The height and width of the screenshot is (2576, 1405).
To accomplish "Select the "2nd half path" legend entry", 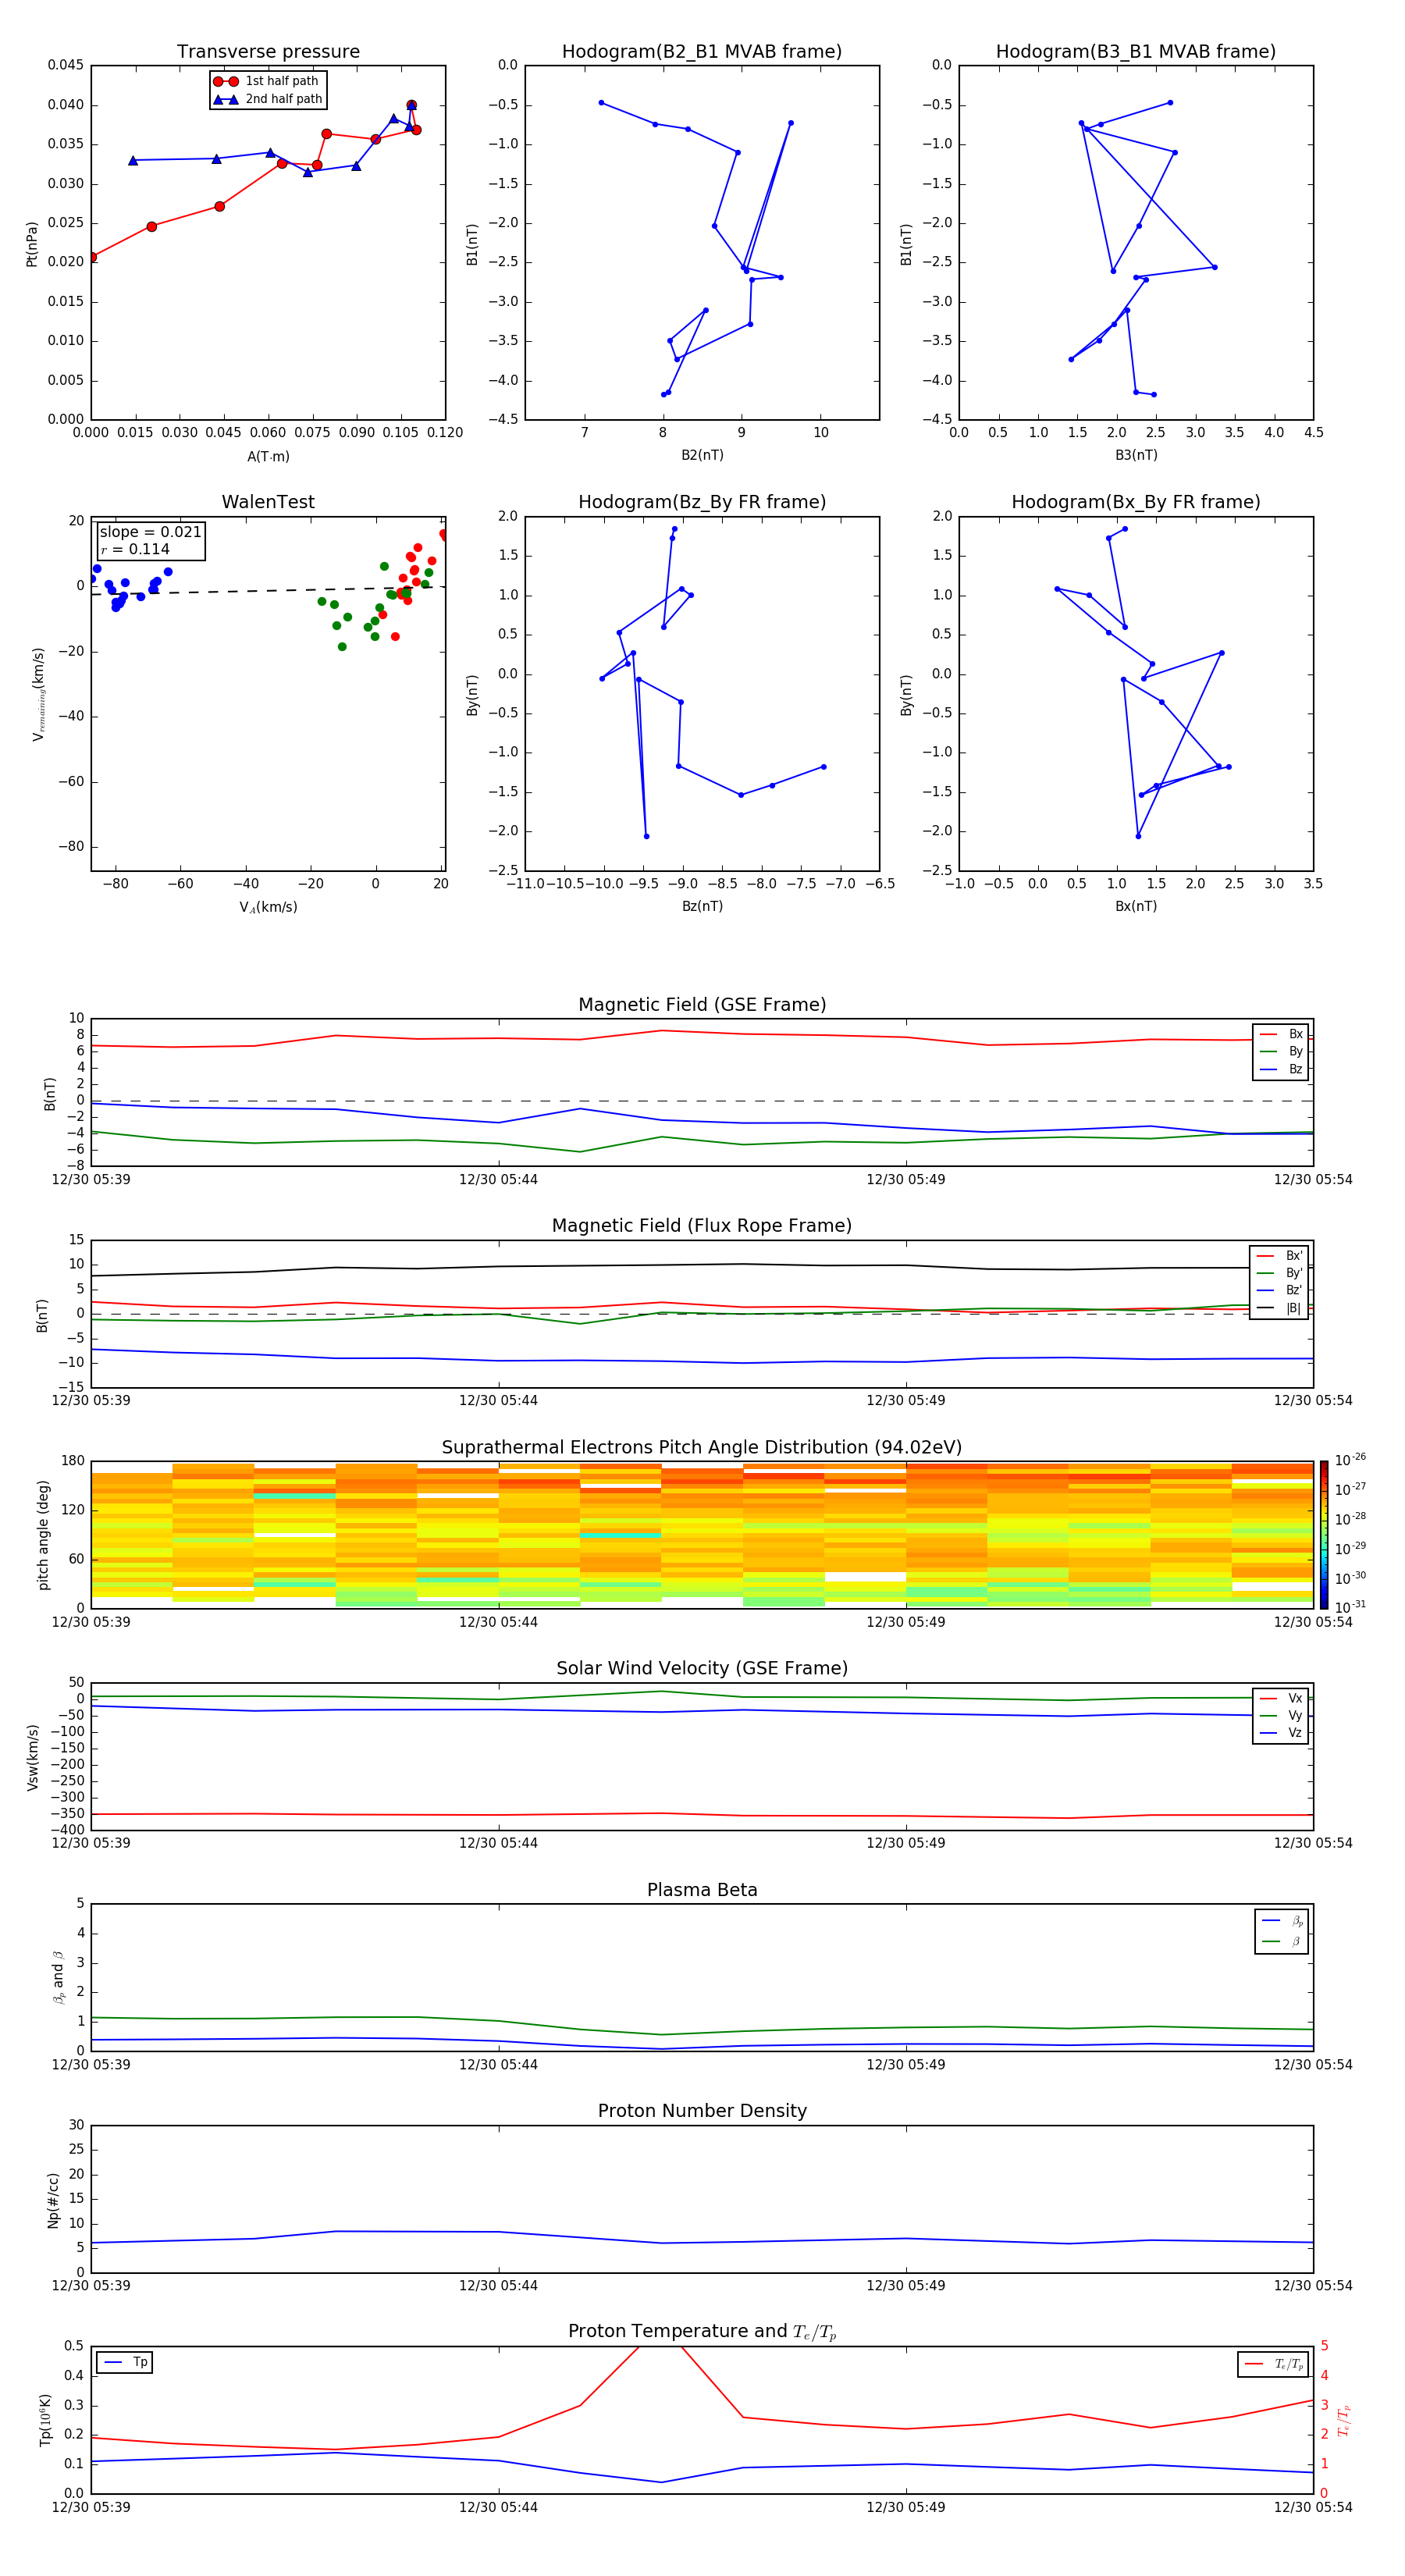I will 267,99.
